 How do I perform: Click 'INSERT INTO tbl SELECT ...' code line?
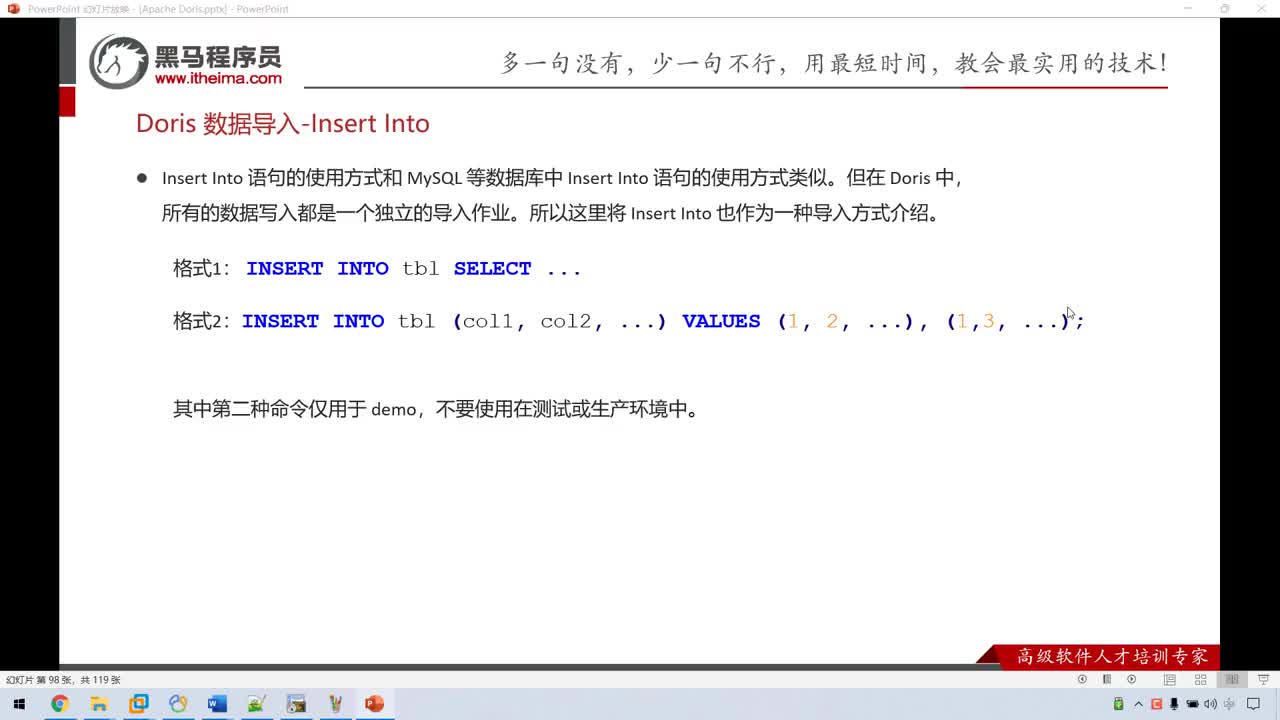414,269
